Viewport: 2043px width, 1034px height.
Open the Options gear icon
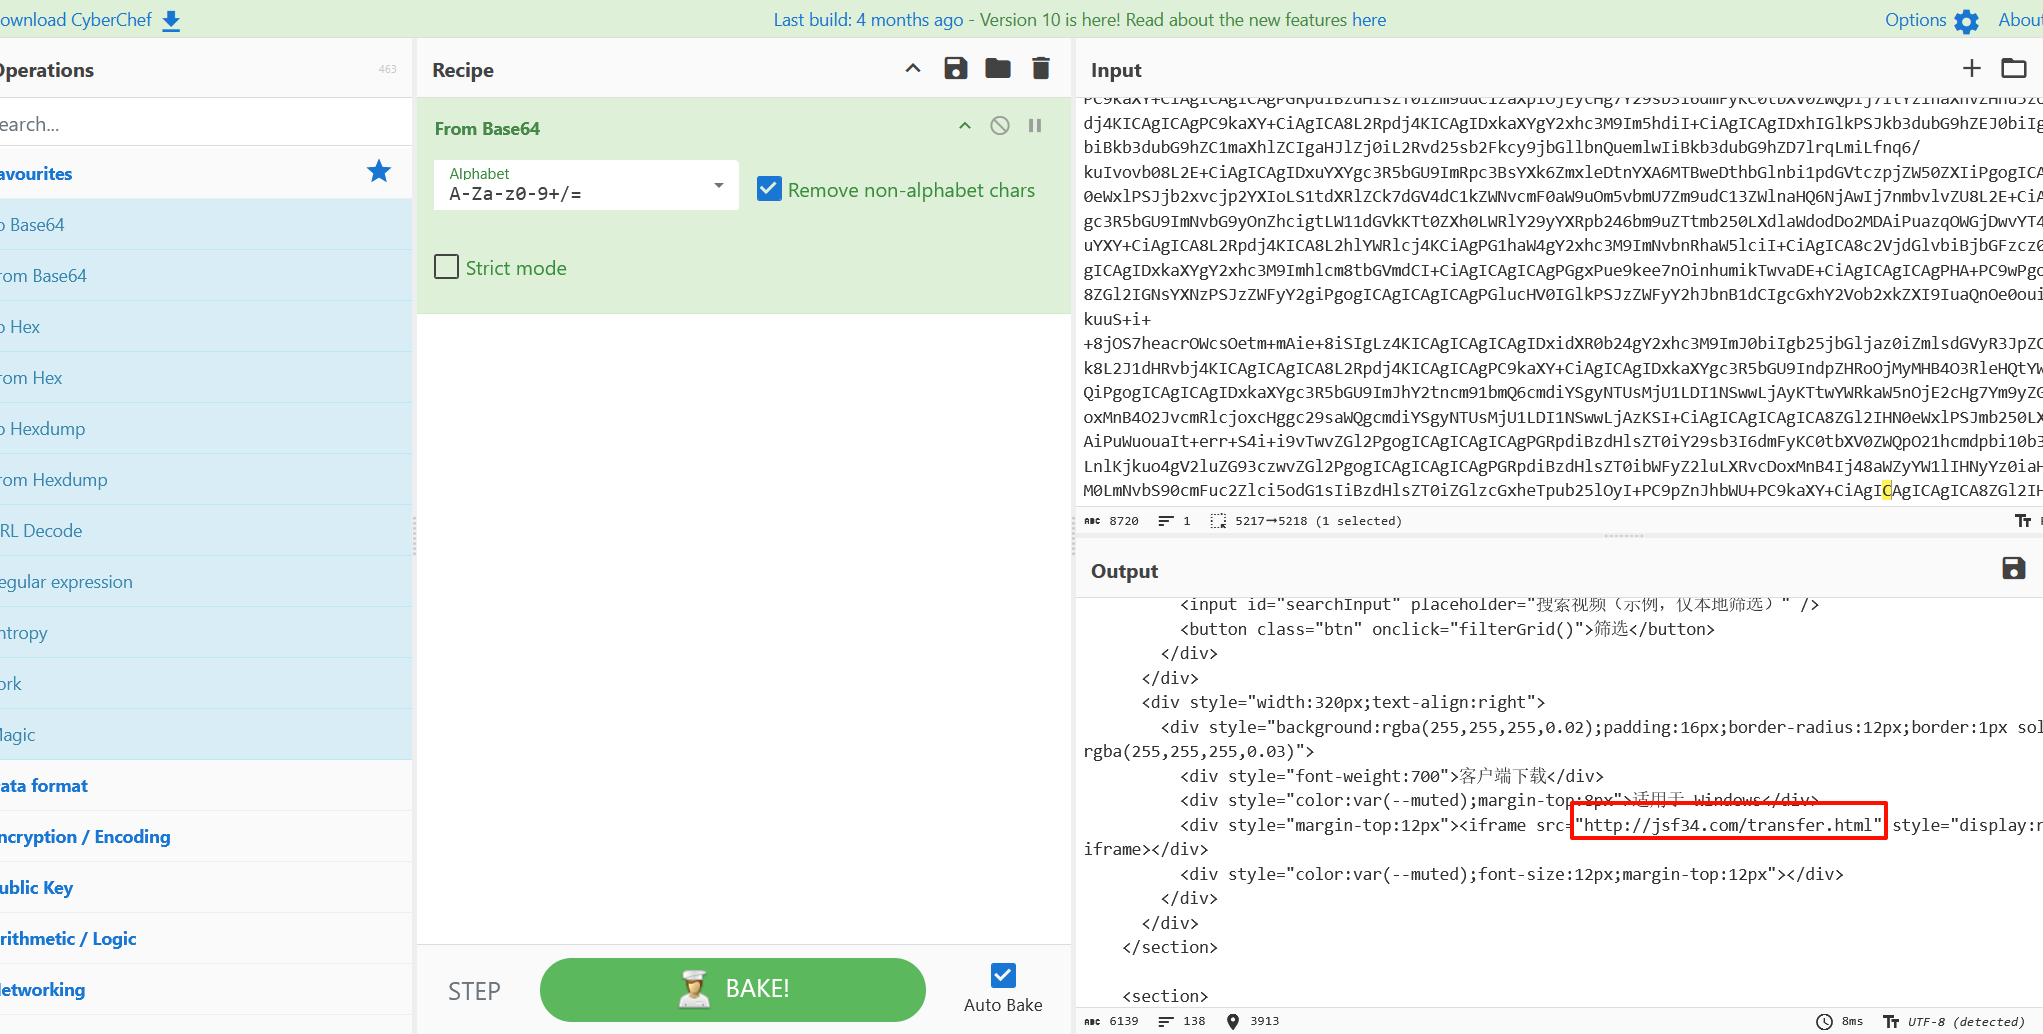click(1966, 21)
